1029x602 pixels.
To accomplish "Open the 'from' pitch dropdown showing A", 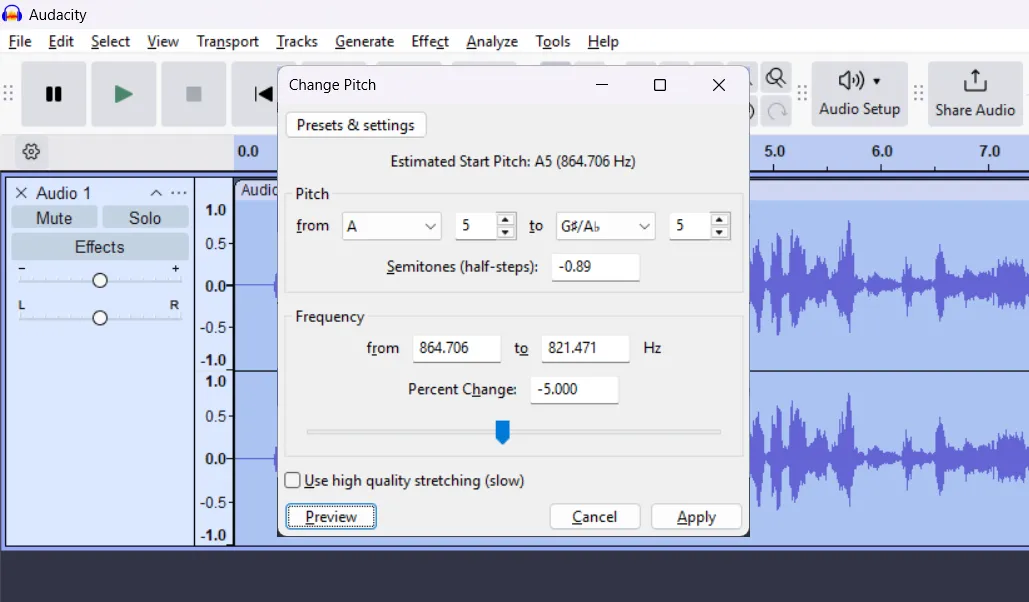I will coord(391,226).
